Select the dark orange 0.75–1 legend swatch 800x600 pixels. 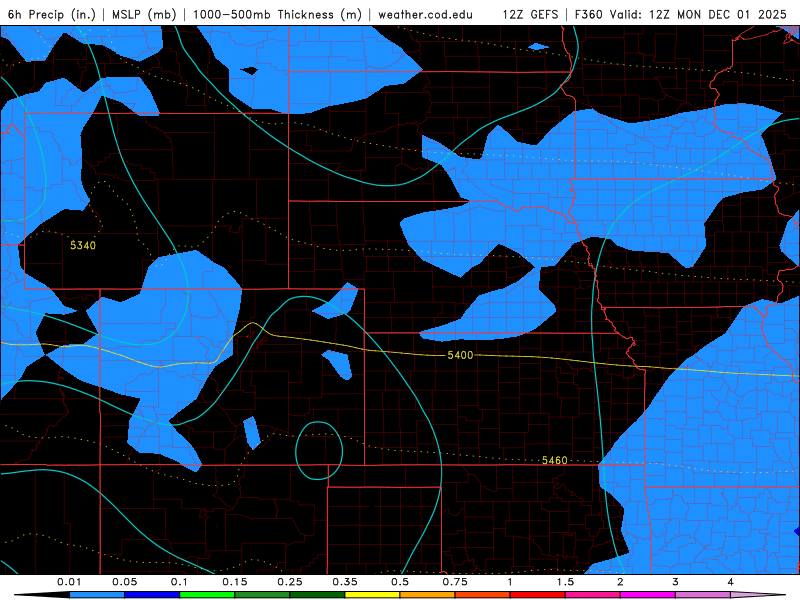pyautogui.click(x=483, y=595)
